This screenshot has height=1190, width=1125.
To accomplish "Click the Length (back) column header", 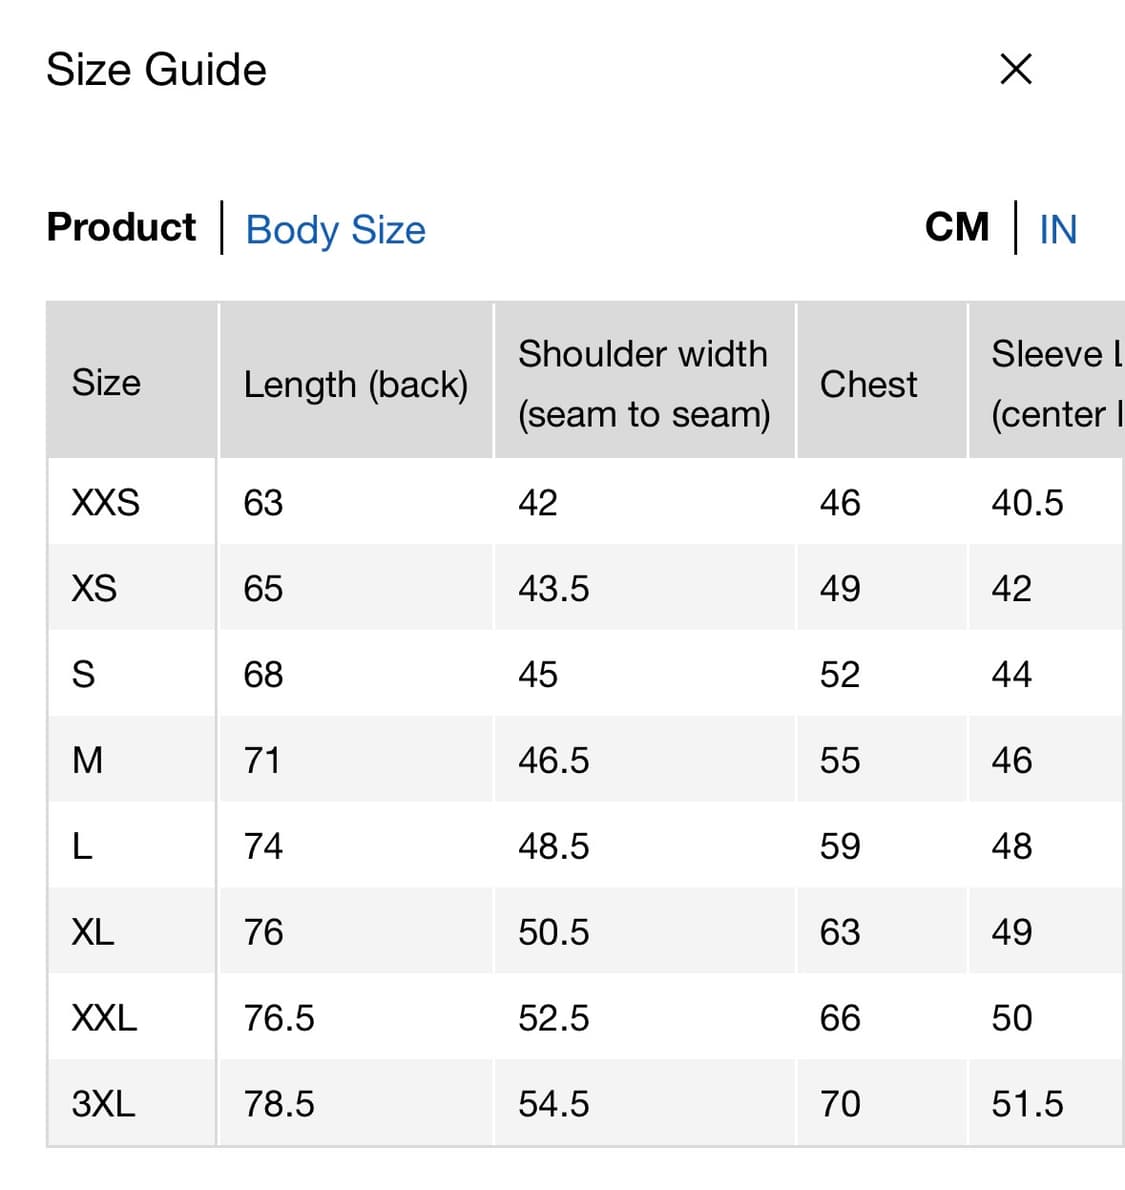I will coord(355,384).
